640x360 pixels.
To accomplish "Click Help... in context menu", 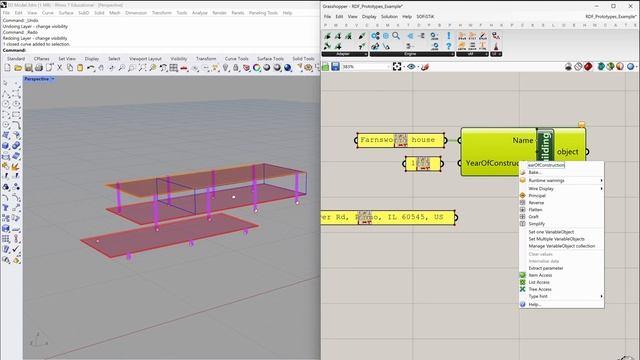I will click(562, 304).
